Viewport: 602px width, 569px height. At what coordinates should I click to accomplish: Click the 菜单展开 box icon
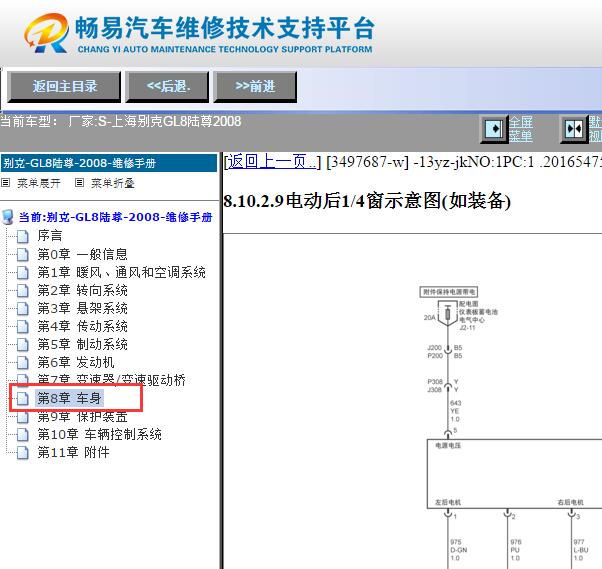pos(5,183)
